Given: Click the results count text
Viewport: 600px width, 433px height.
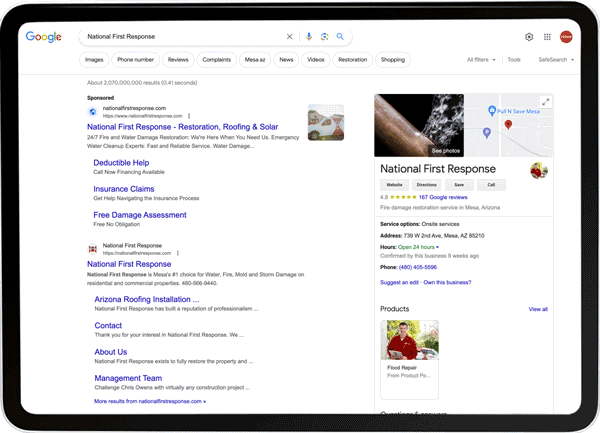Looking at the screenshot, I should pyautogui.click(x=142, y=83).
